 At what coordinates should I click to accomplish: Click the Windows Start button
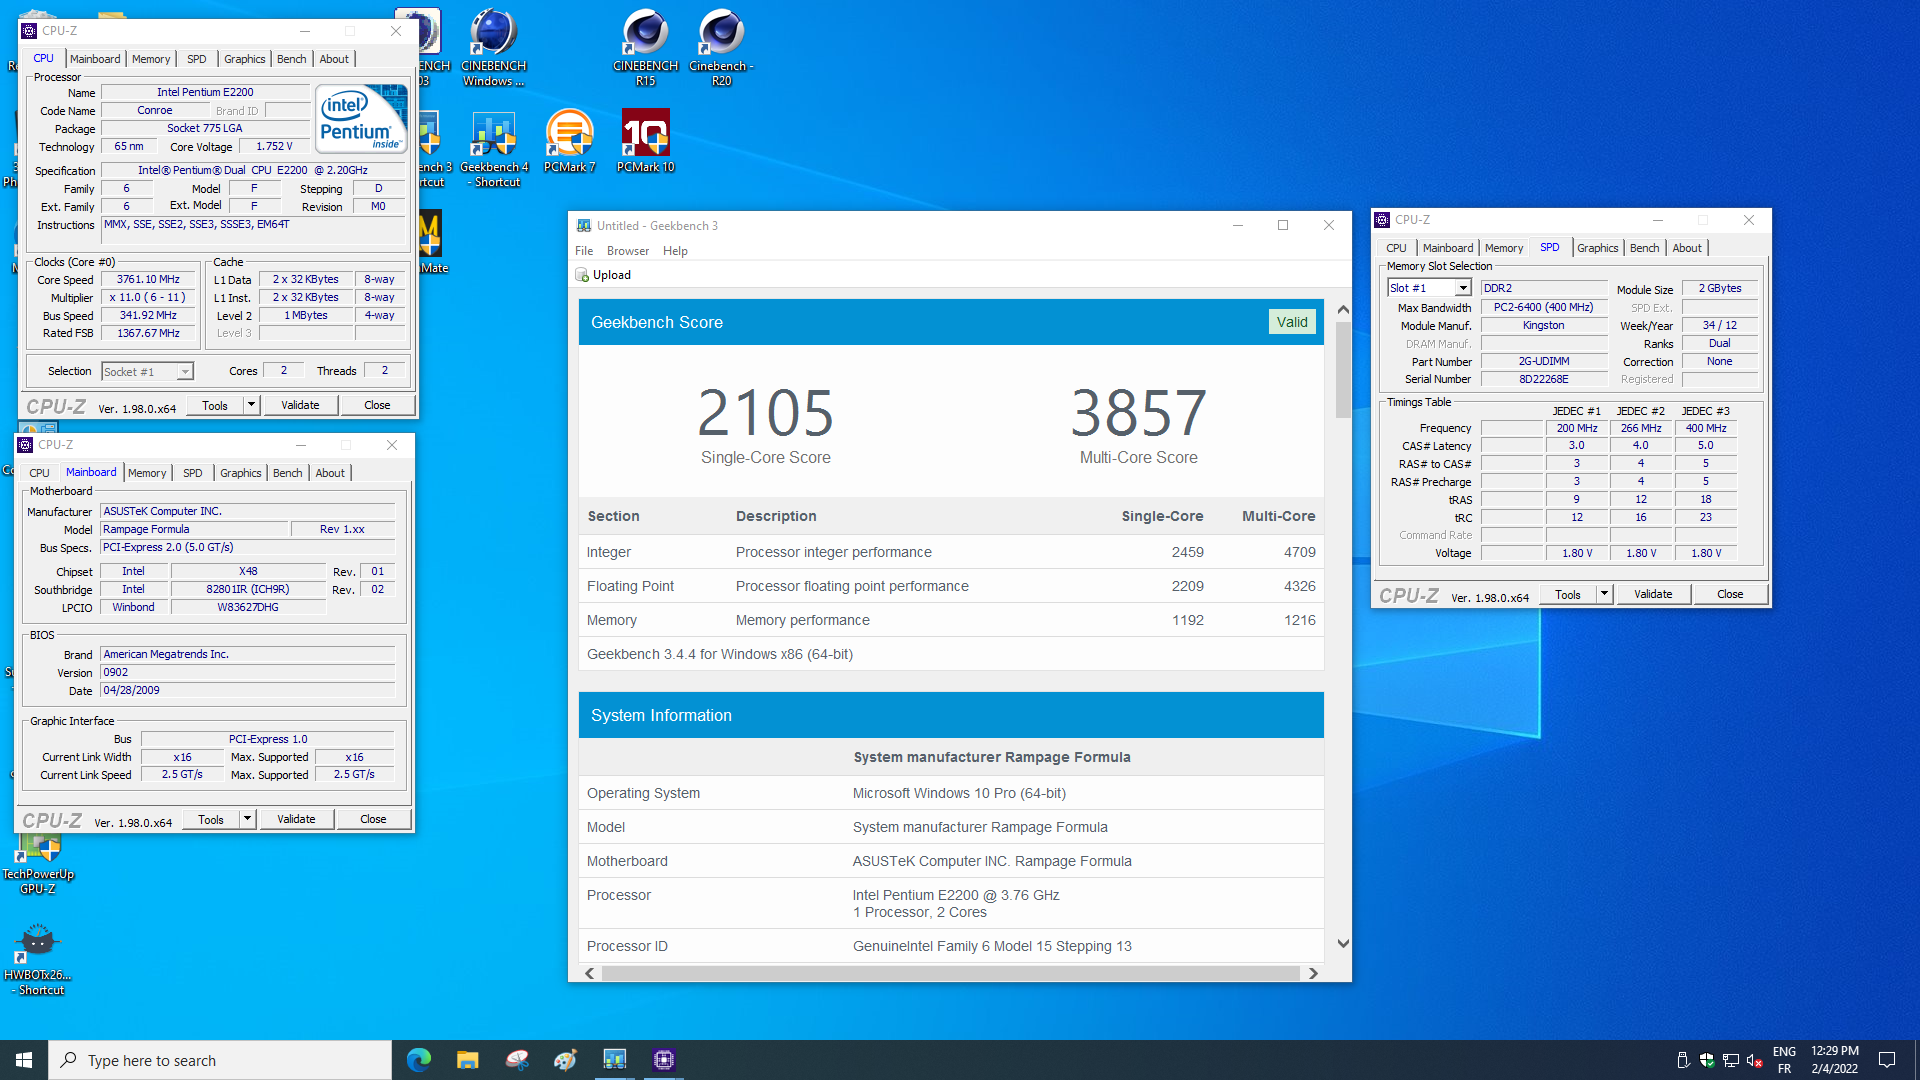[x=24, y=1060]
